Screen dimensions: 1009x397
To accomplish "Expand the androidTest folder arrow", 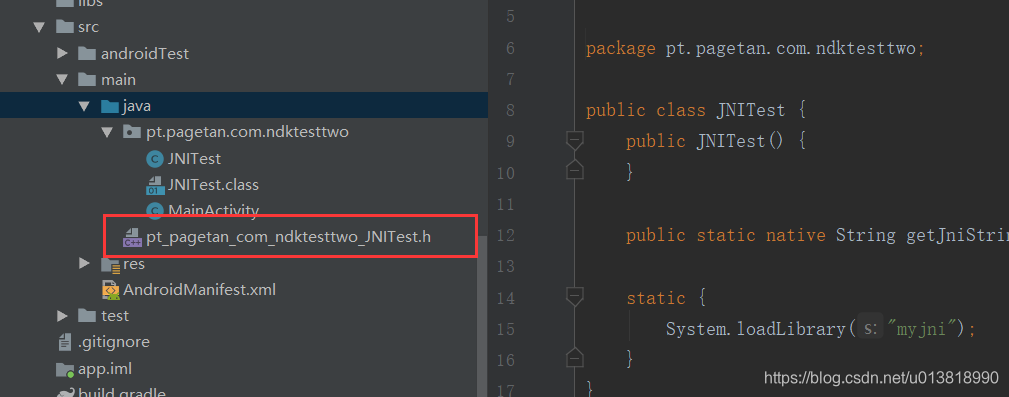I will point(62,53).
